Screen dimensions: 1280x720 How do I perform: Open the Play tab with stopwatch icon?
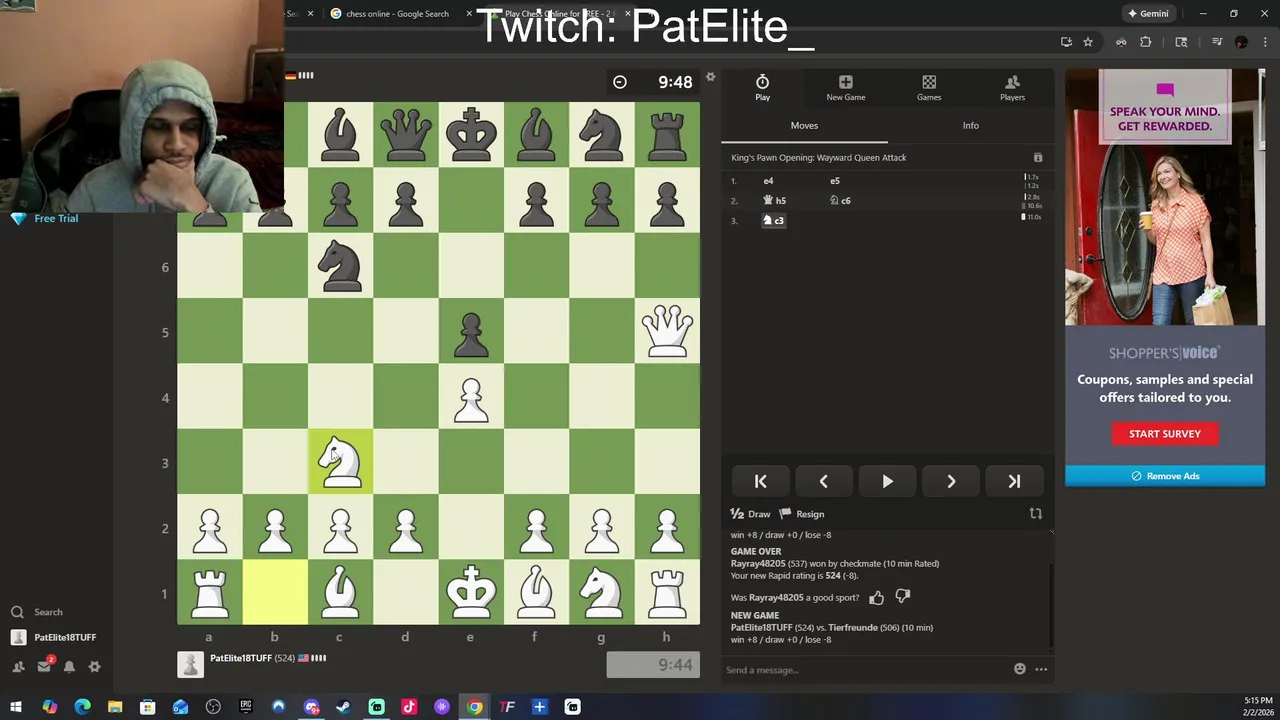(x=762, y=88)
